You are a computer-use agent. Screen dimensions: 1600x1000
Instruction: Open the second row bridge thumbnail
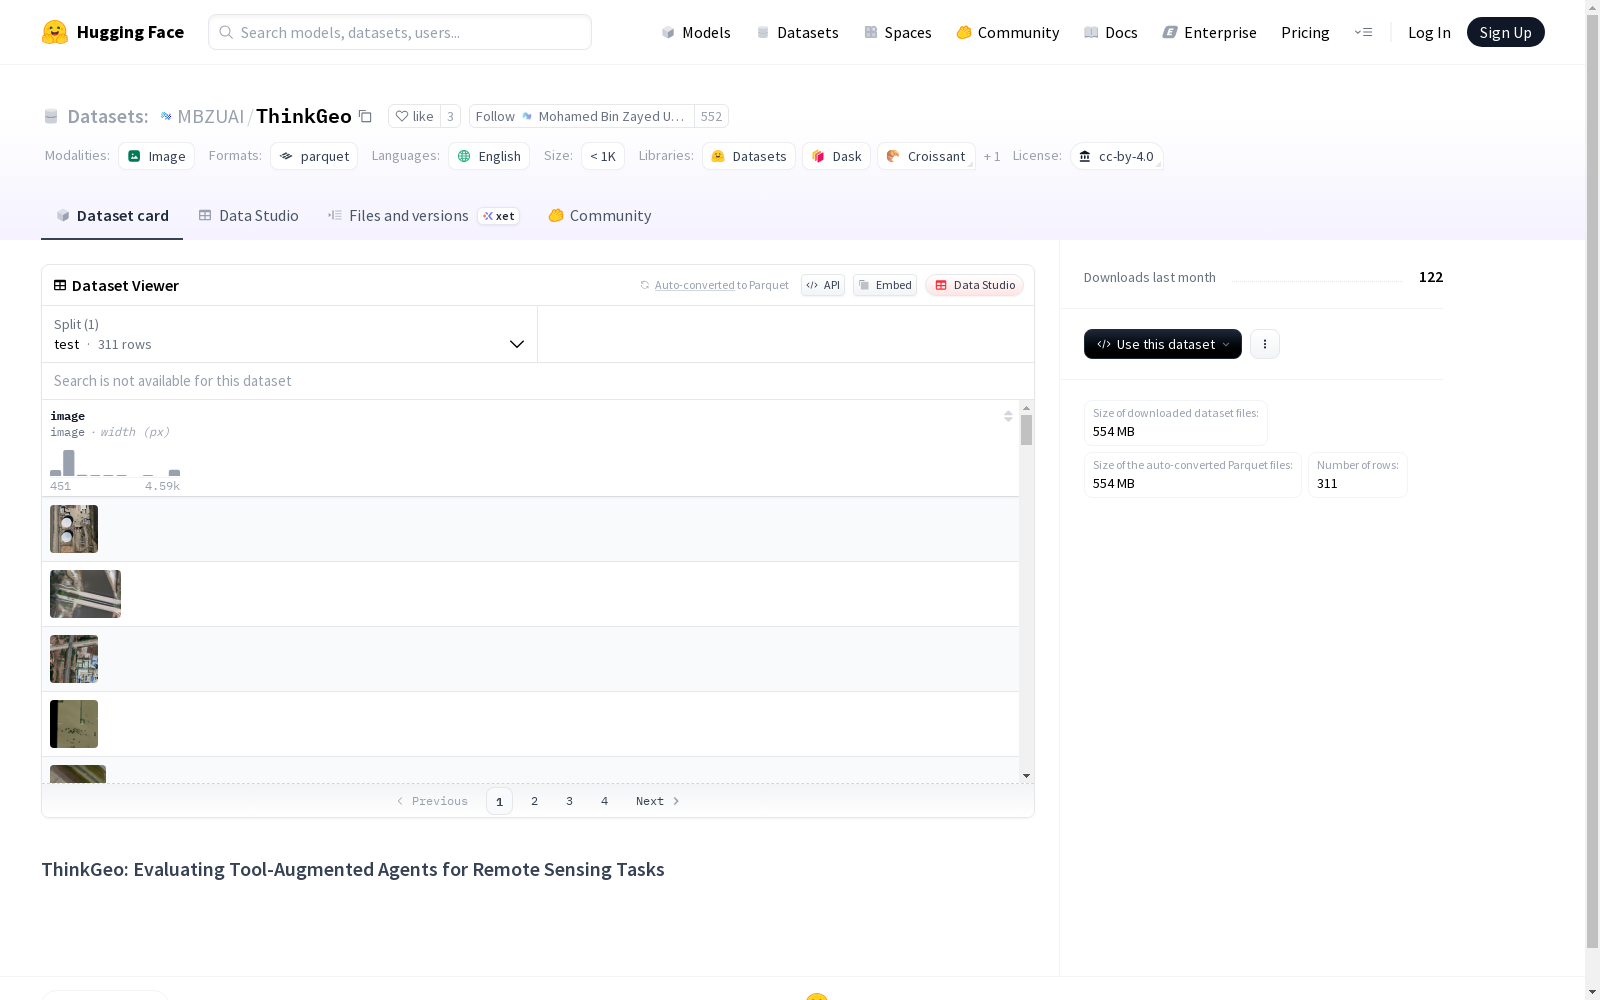[x=85, y=594]
